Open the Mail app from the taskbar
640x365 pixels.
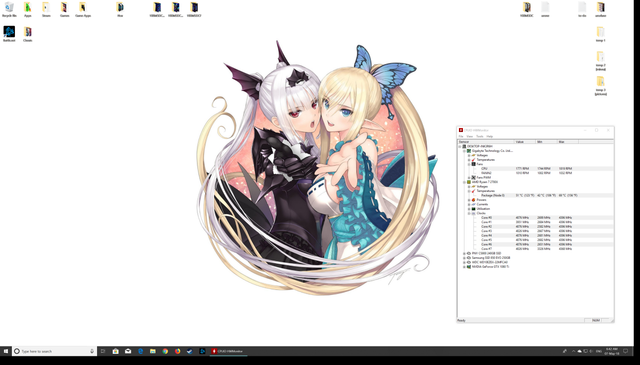[128, 351]
